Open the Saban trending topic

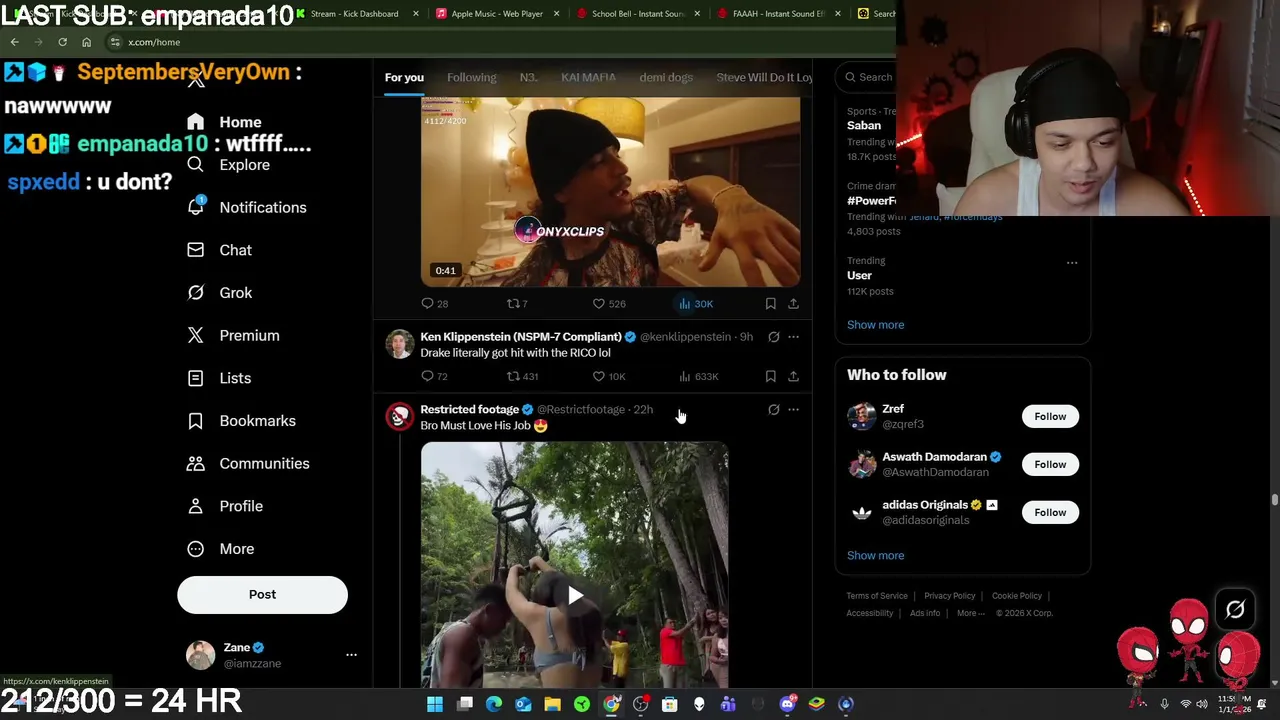pyautogui.click(x=864, y=125)
